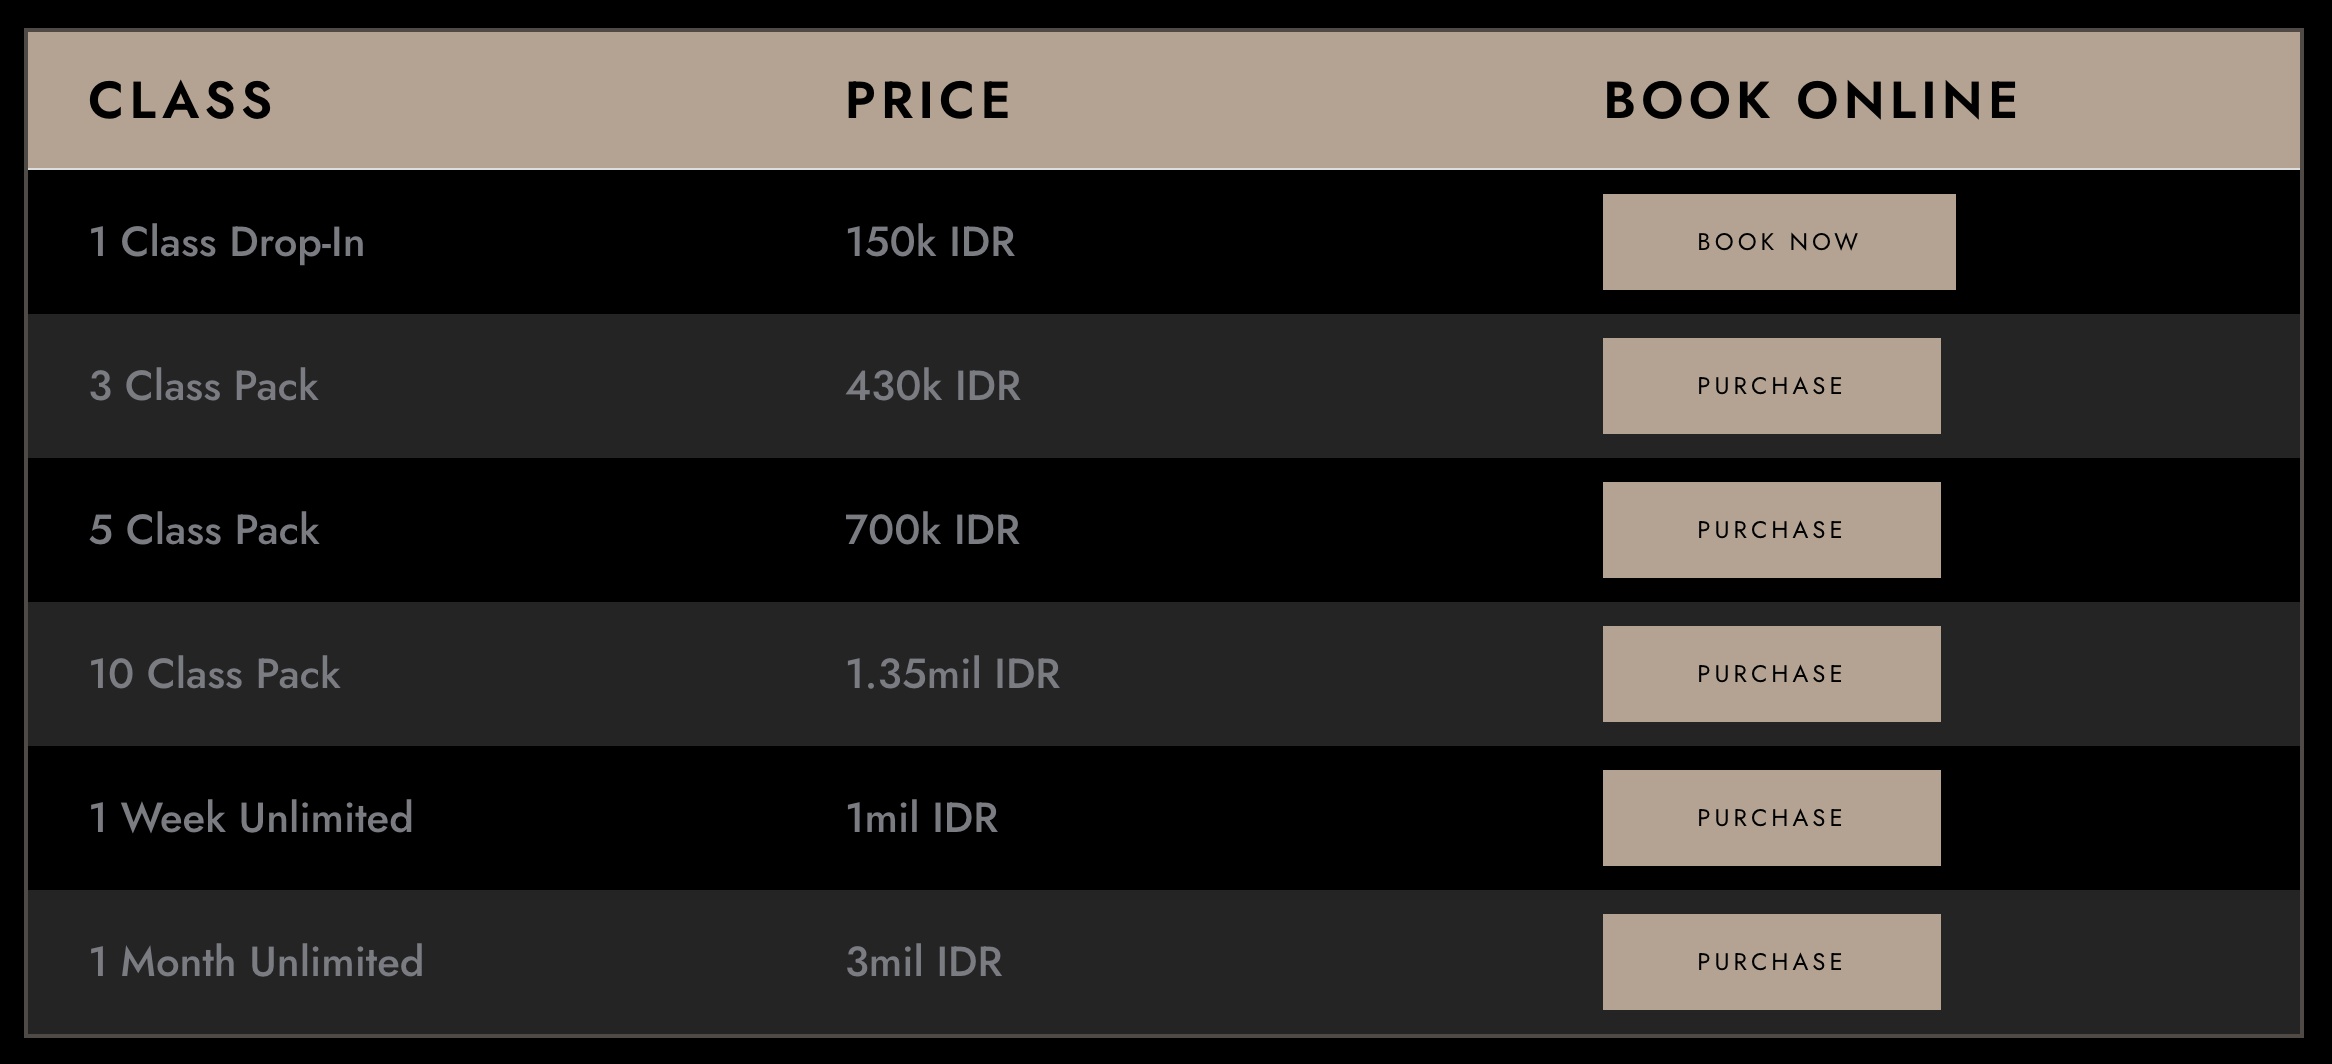
Task: Purchase the 1 Week Unlimited pass
Action: 1771,818
